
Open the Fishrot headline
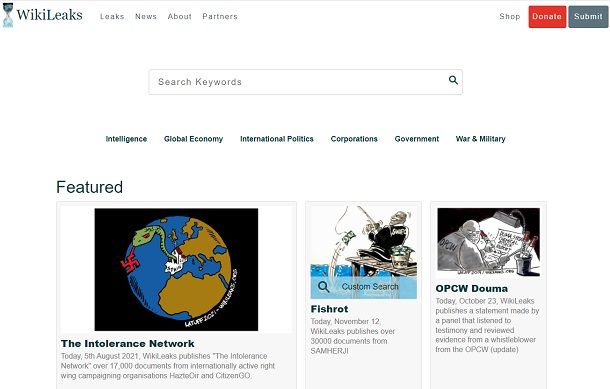[x=329, y=309]
